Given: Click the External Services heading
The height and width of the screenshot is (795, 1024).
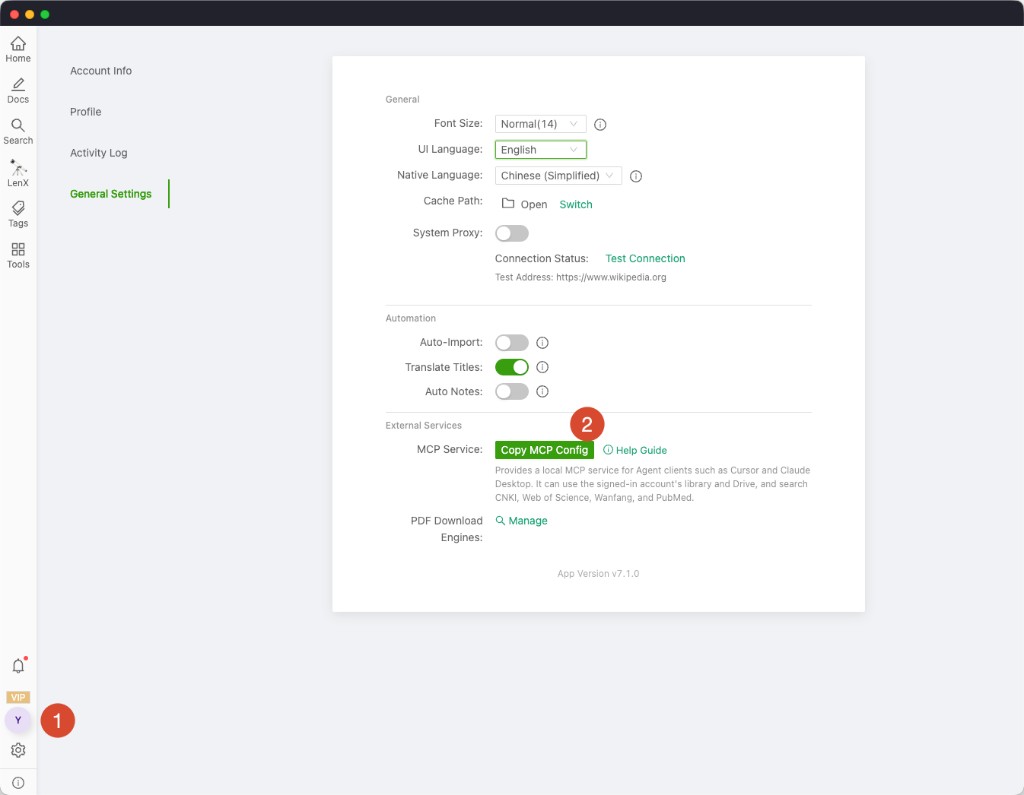Looking at the screenshot, I should [x=423, y=425].
